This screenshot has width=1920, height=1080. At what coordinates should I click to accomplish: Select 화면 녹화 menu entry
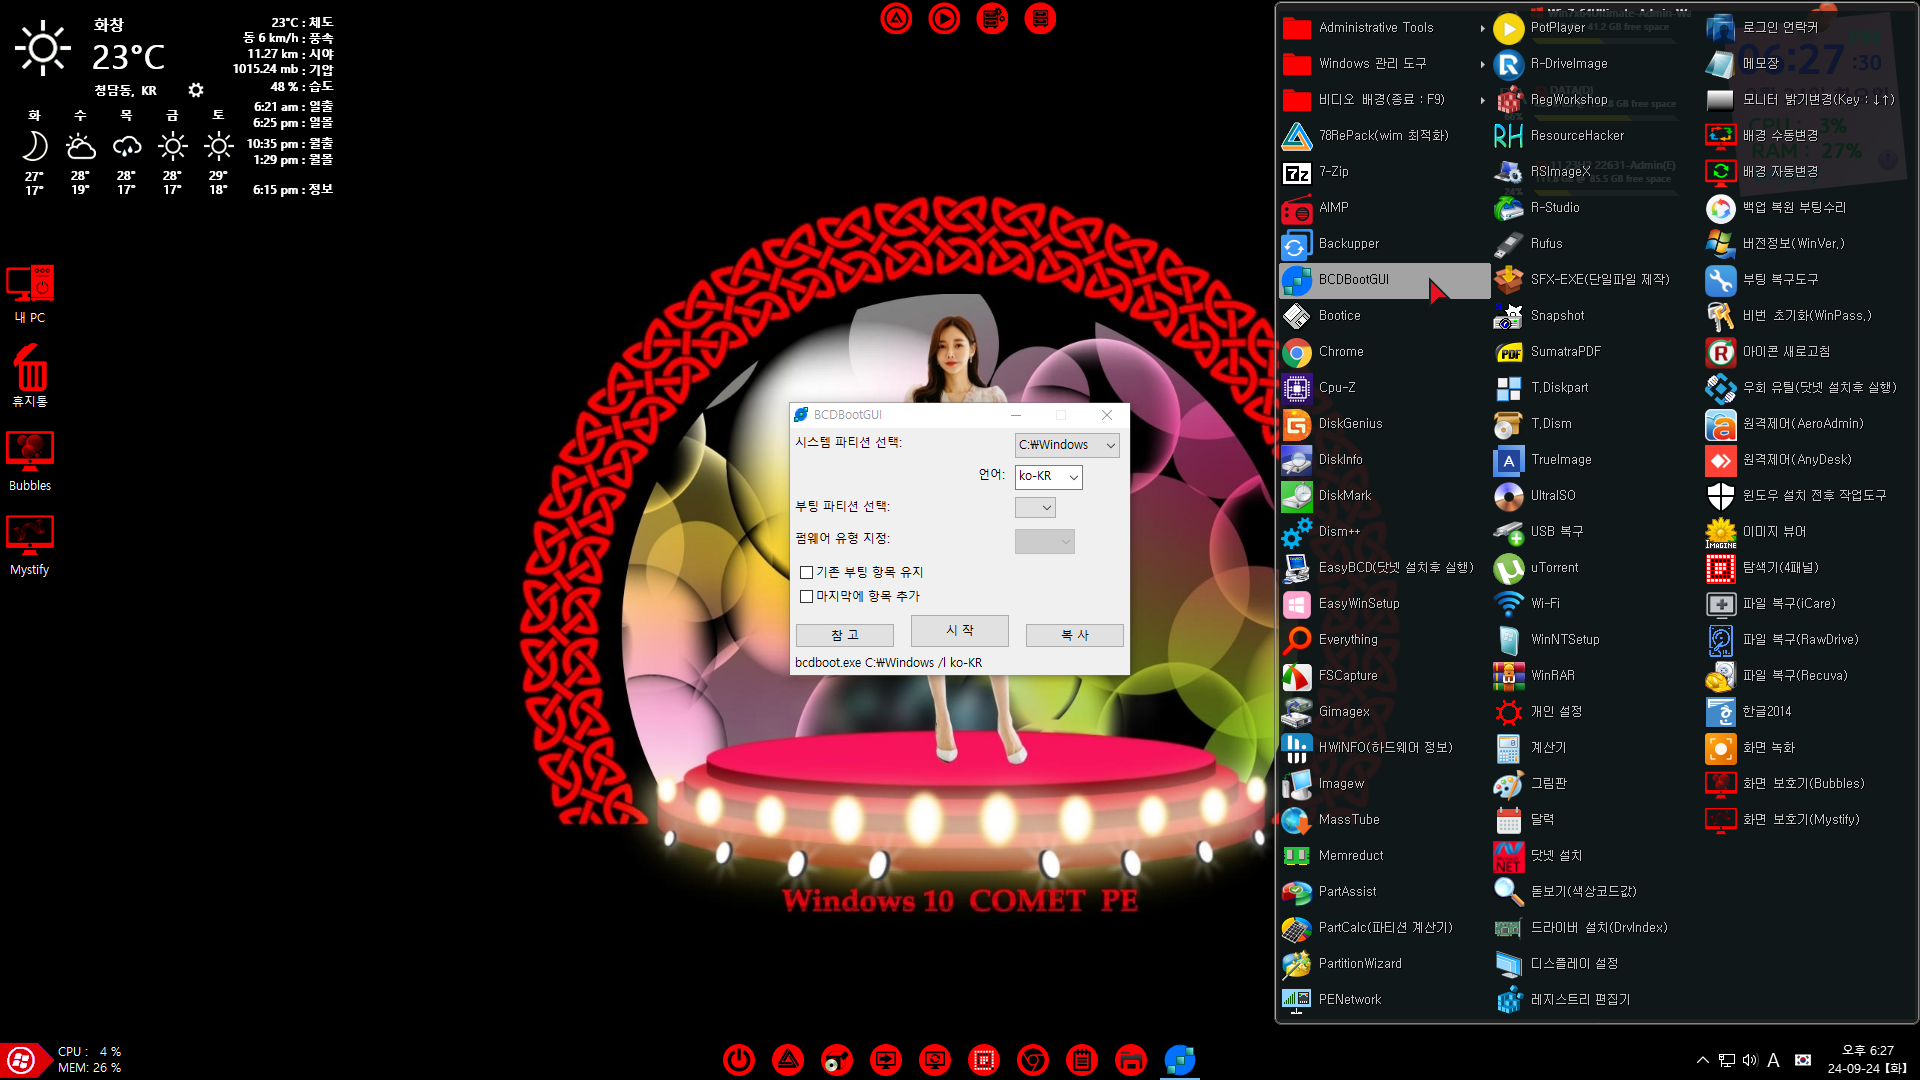coord(1808,748)
